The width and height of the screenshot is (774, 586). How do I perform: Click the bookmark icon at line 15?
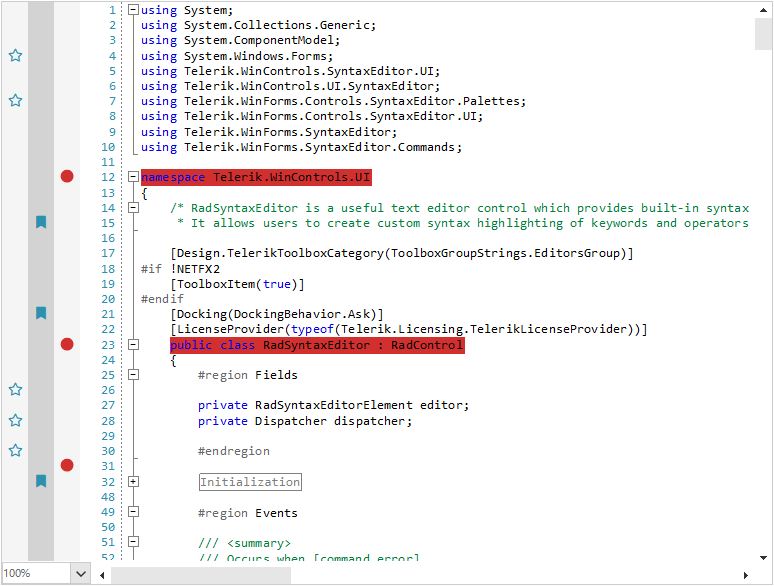(41, 222)
